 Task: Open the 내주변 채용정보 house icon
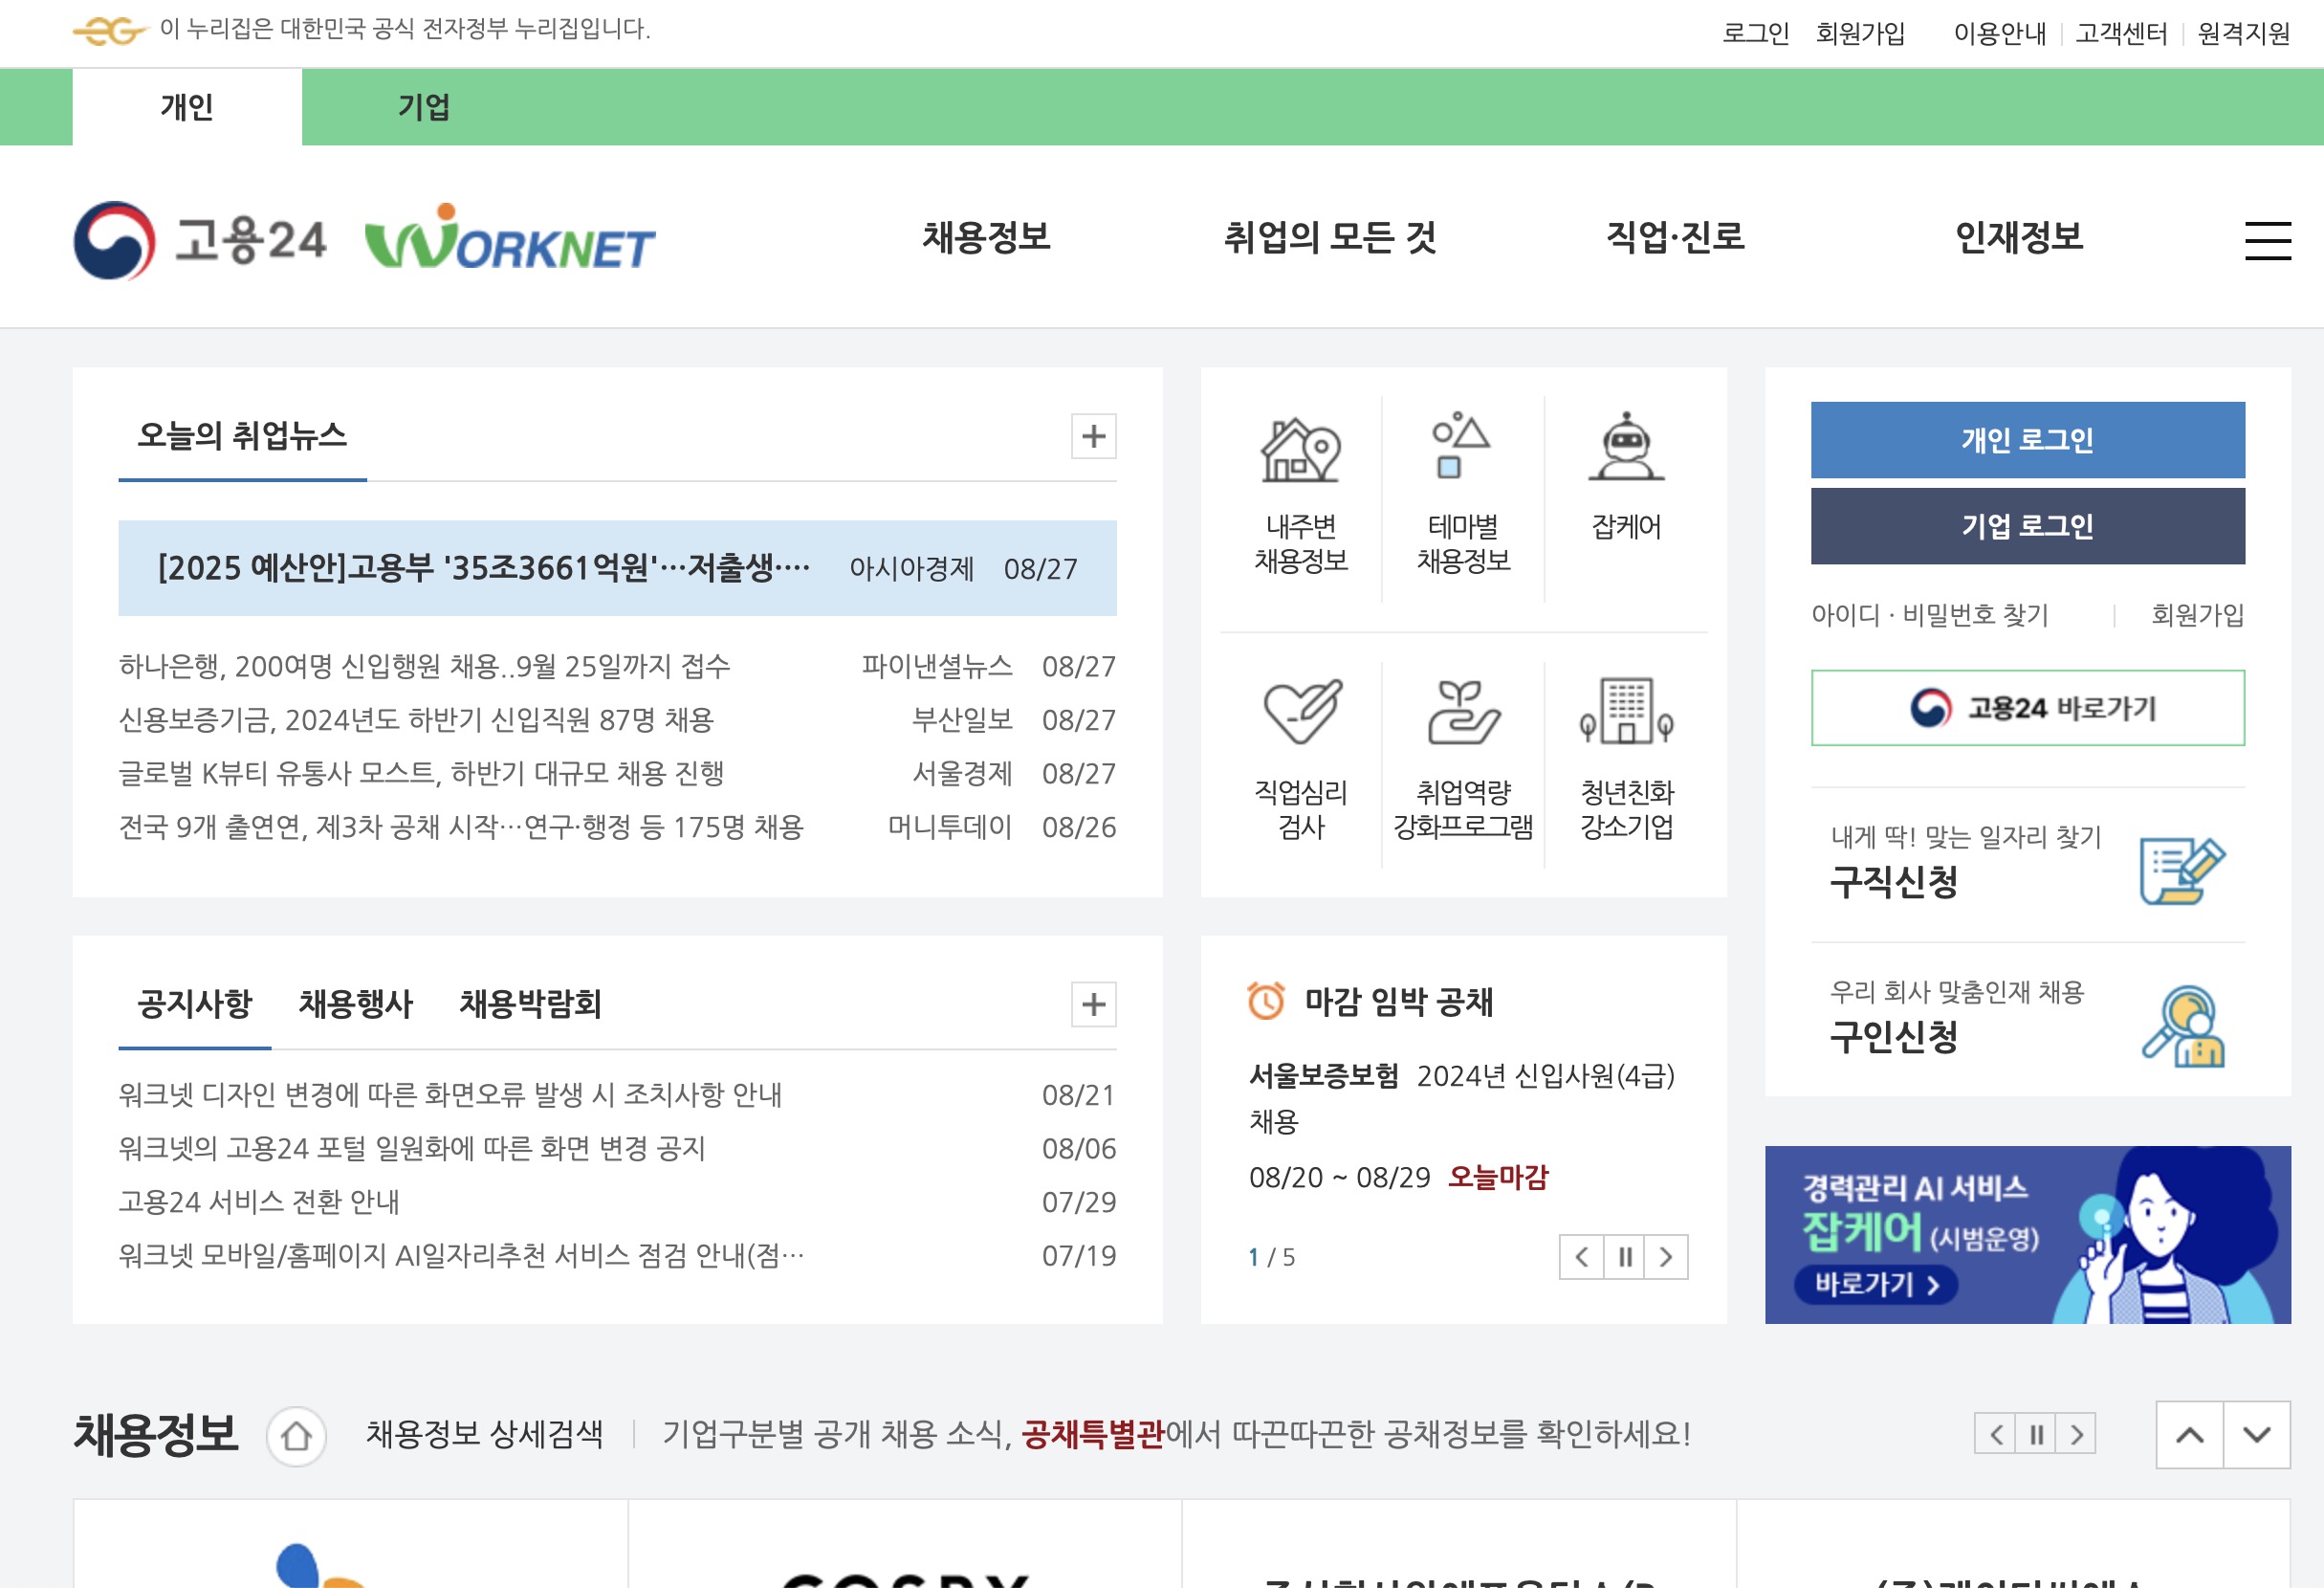tap(1300, 451)
